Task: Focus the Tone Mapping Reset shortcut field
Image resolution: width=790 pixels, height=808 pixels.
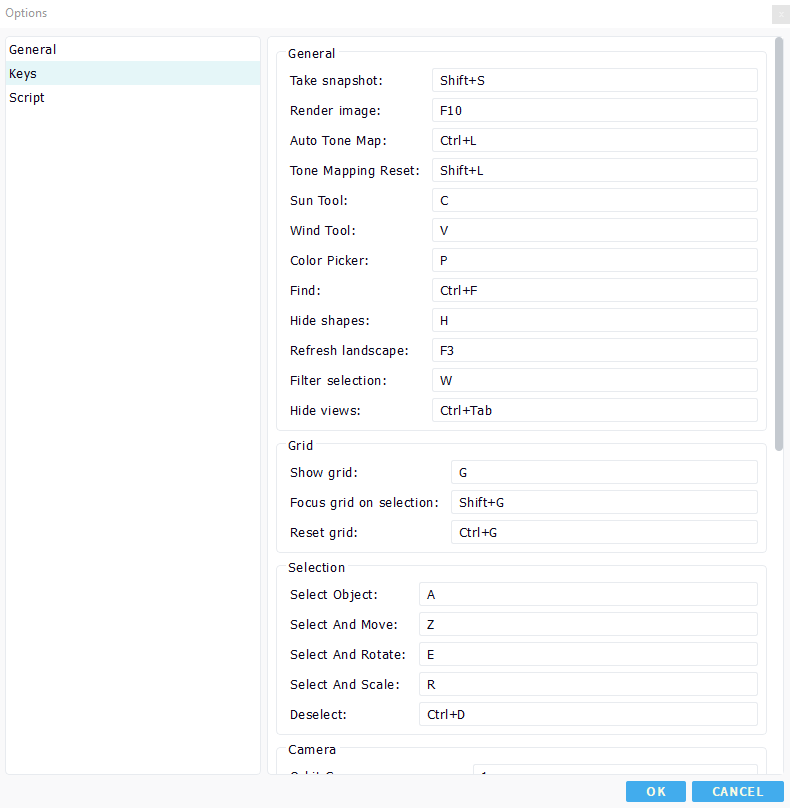Action: [594, 171]
